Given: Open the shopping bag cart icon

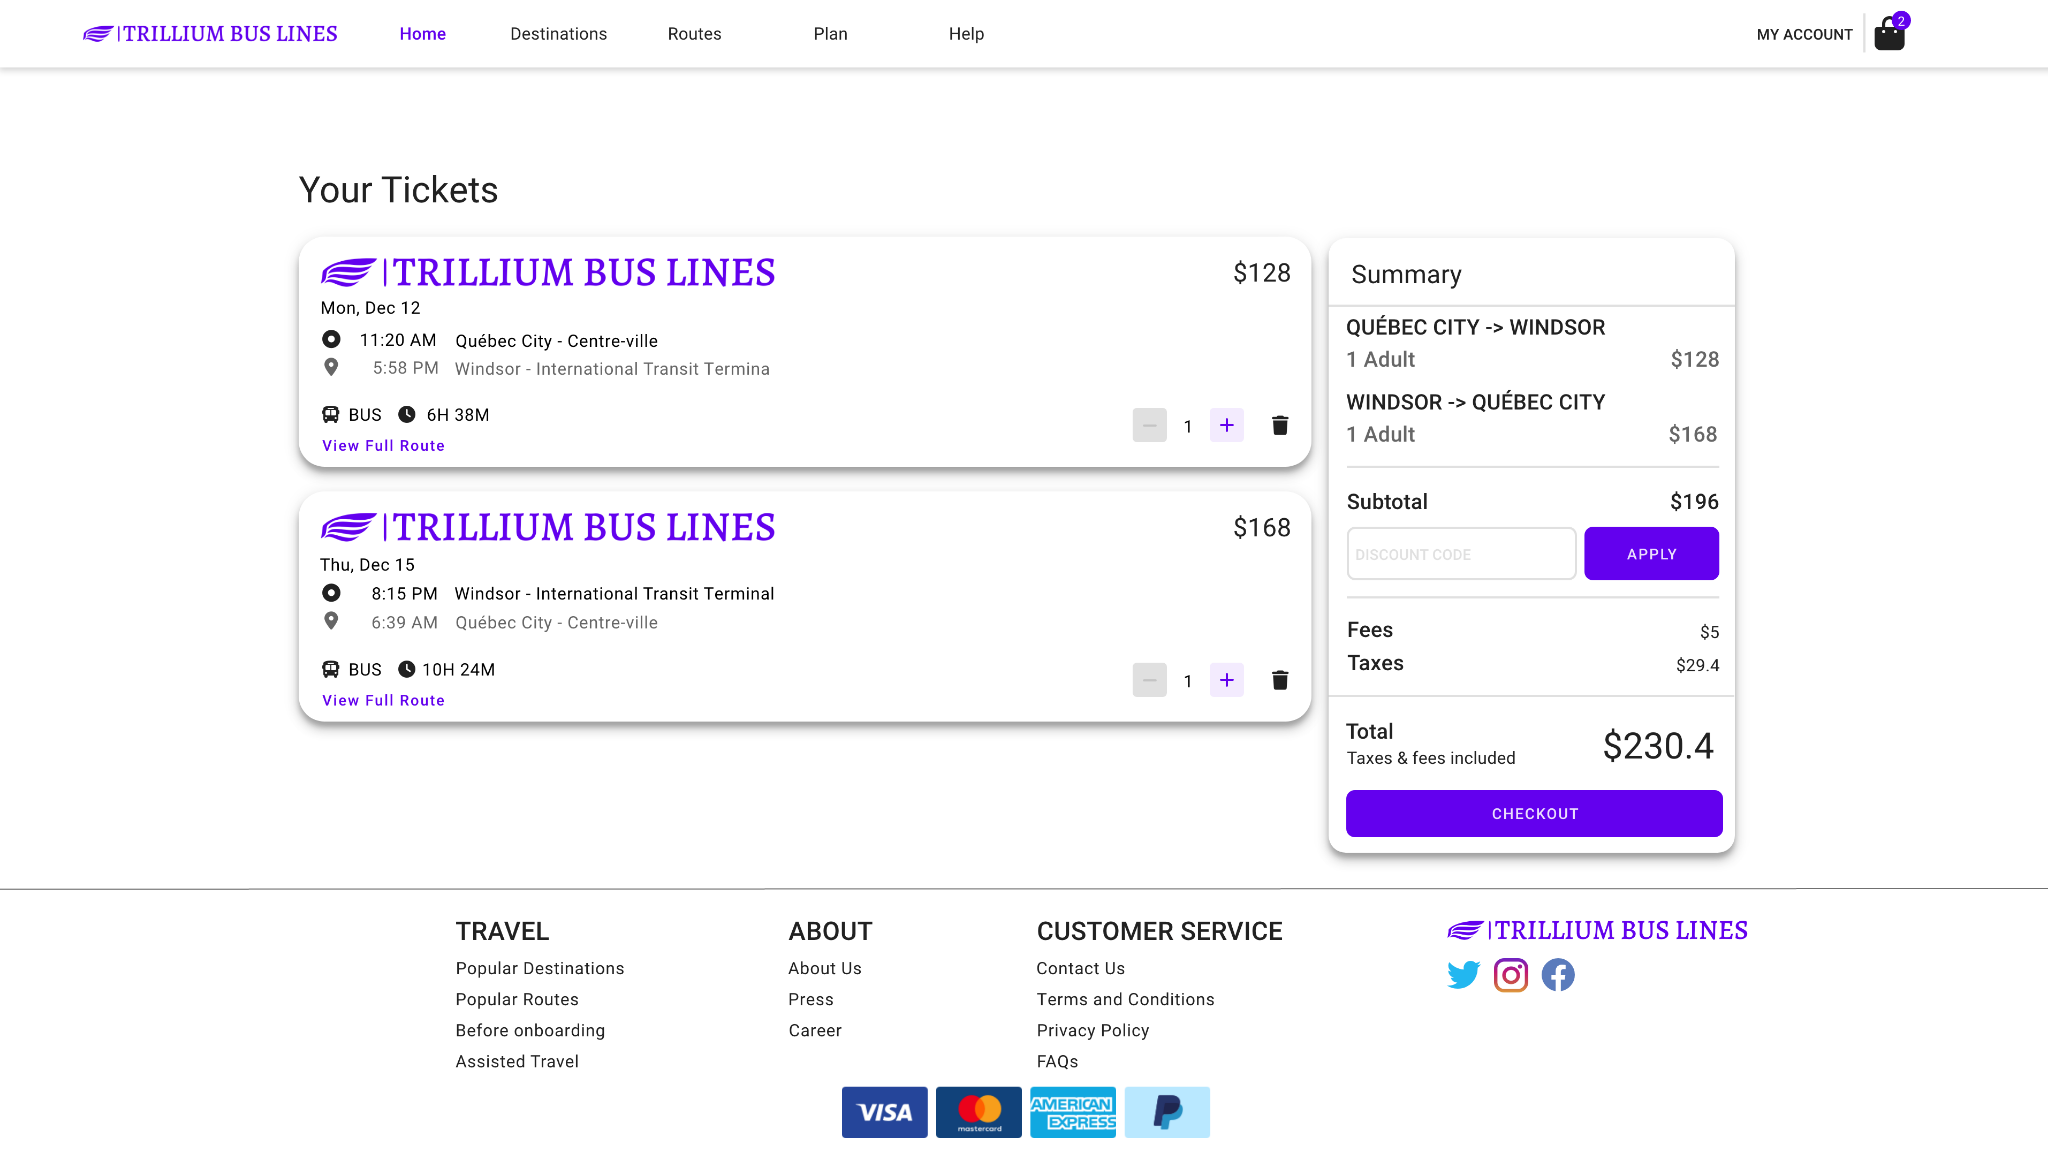Looking at the screenshot, I should pos(1888,35).
